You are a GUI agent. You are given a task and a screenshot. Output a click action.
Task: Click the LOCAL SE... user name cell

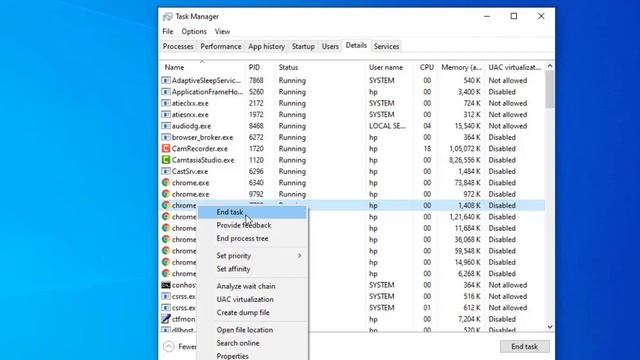tap(387, 126)
